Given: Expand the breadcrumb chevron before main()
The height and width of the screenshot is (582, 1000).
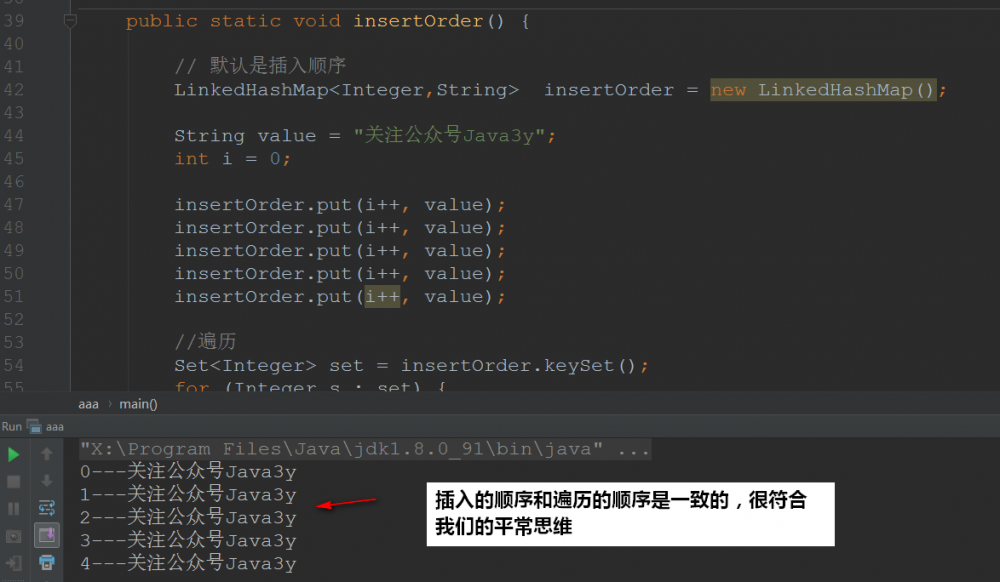Looking at the screenshot, I should pyautogui.click(x=110, y=403).
